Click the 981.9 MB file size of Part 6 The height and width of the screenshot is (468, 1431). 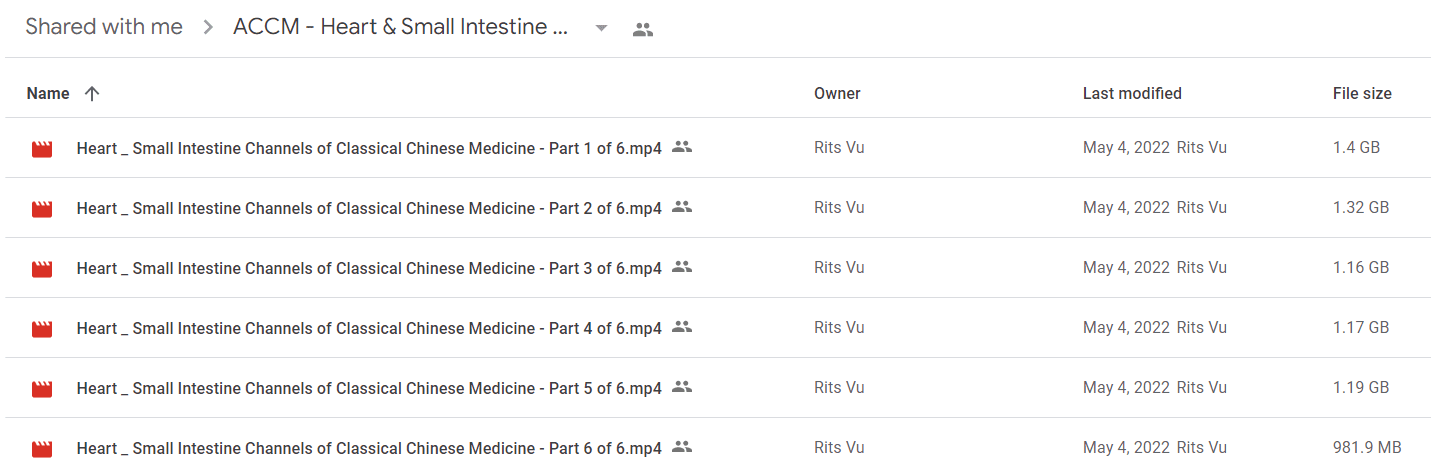pos(1367,447)
